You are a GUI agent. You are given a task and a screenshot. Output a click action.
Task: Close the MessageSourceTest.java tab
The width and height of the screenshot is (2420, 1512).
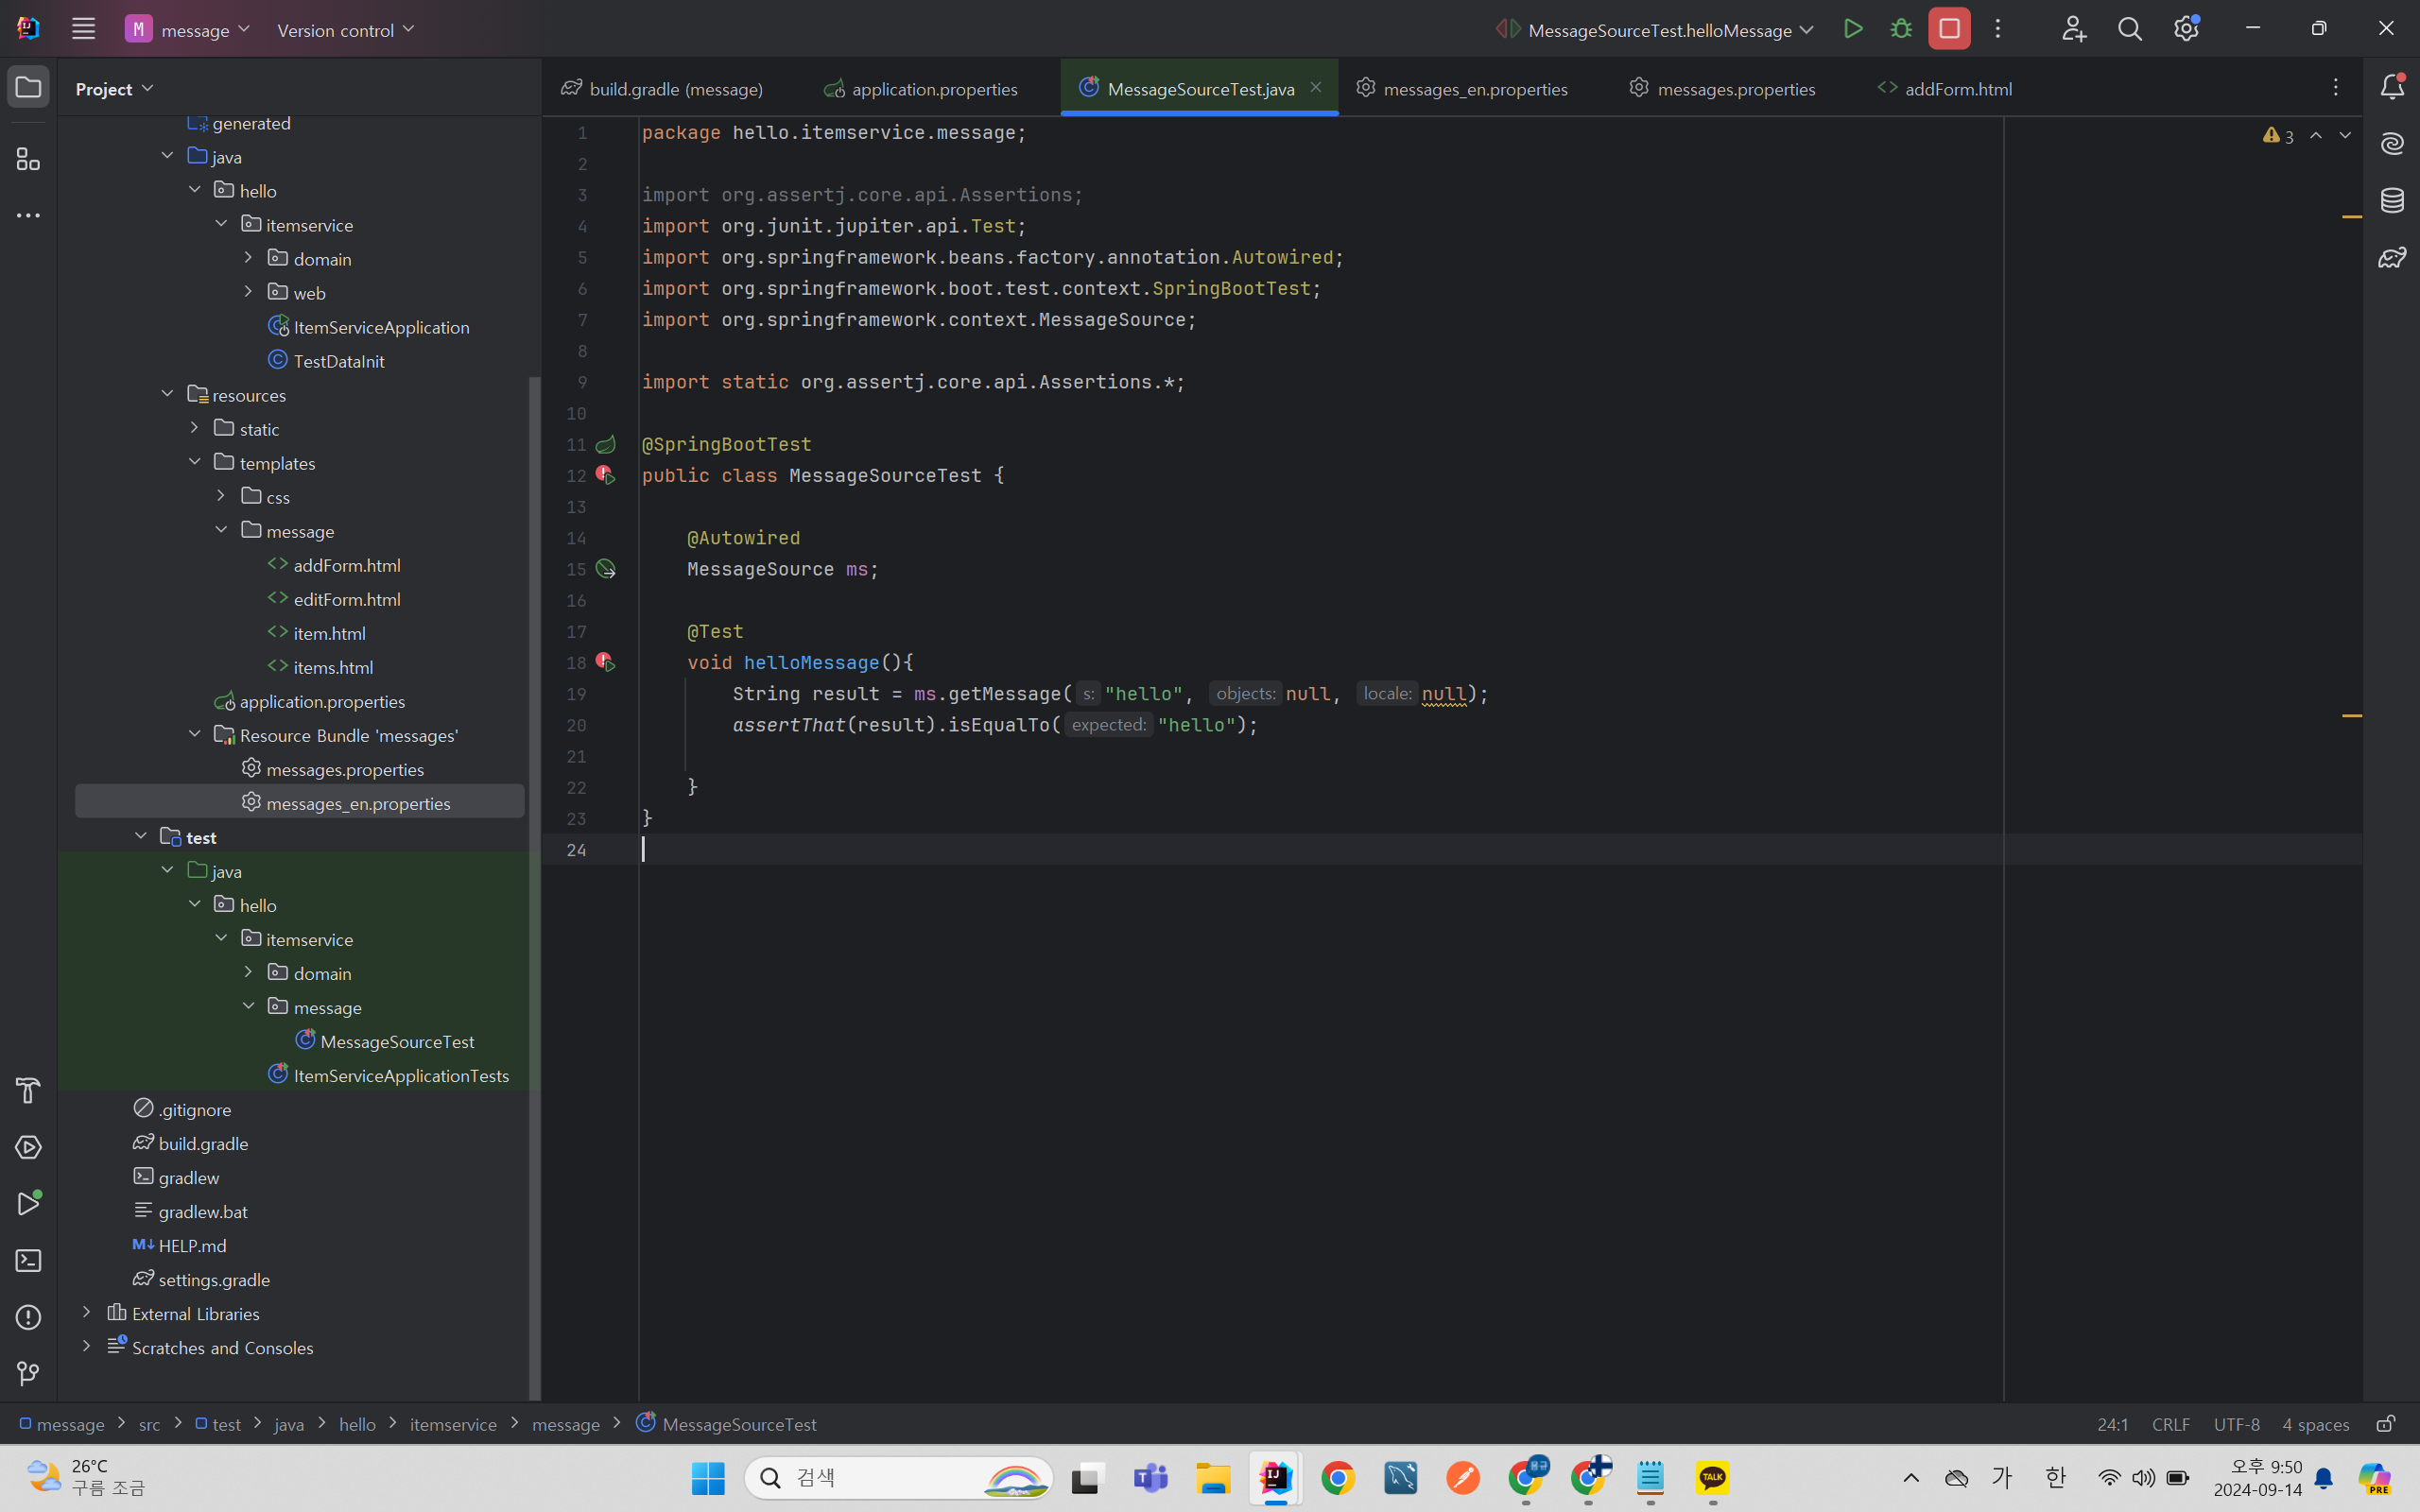(1316, 87)
